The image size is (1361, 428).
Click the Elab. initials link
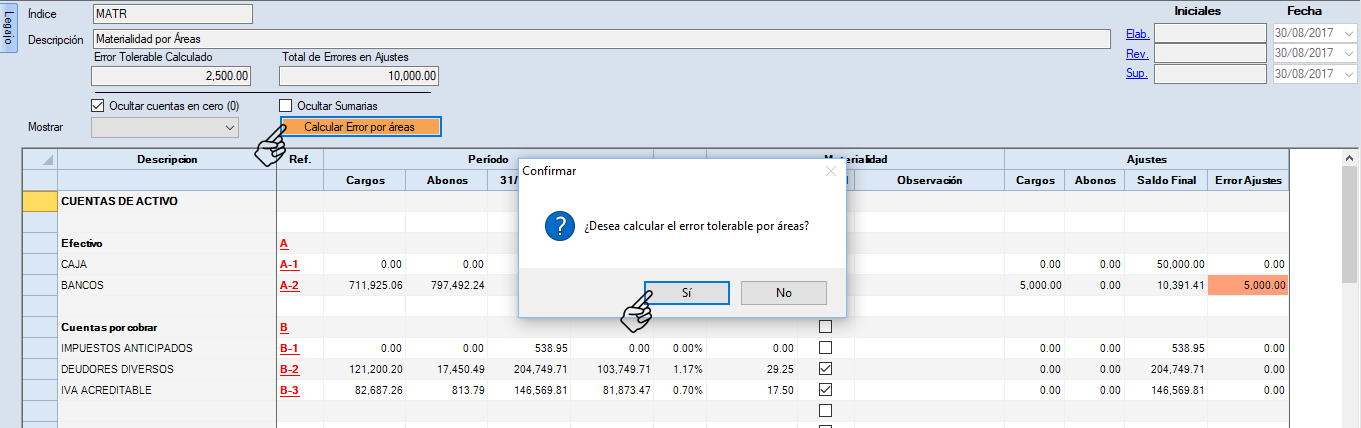tap(1137, 33)
